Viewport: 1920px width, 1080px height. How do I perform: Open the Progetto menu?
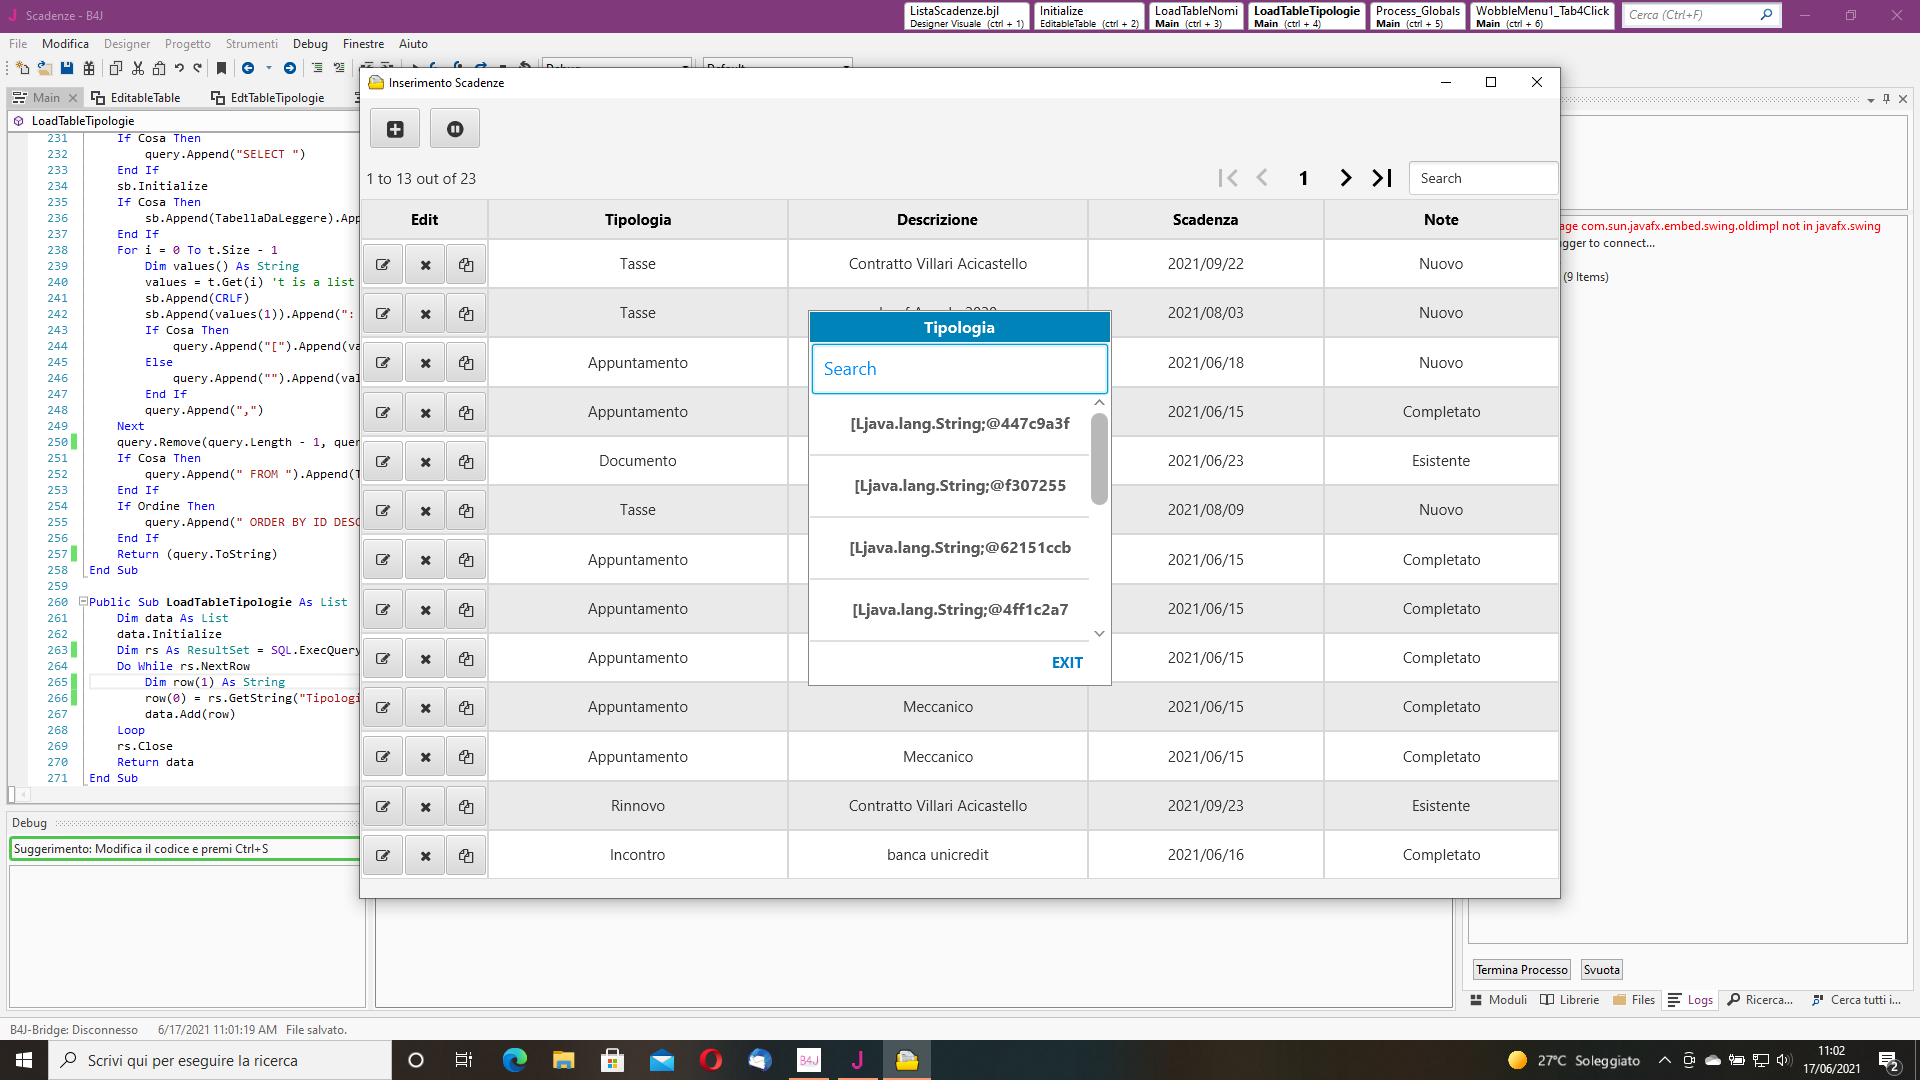[x=188, y=43]
